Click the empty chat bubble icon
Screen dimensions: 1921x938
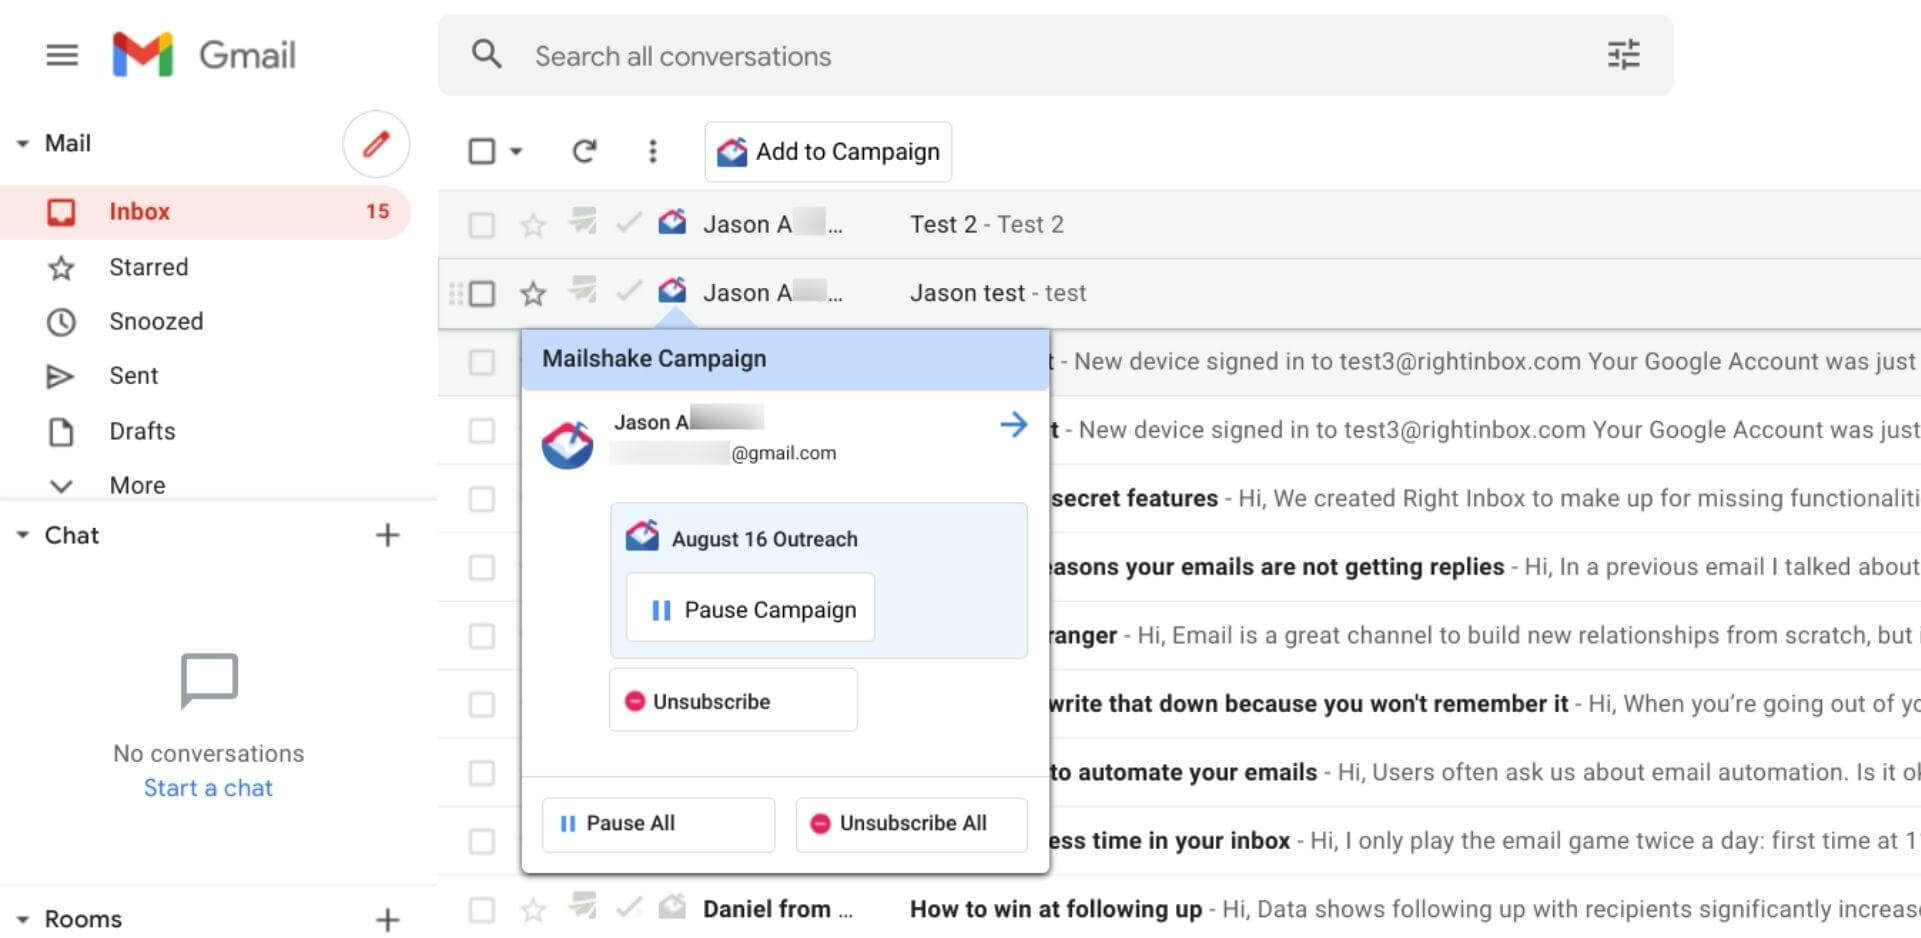(209, 681)
